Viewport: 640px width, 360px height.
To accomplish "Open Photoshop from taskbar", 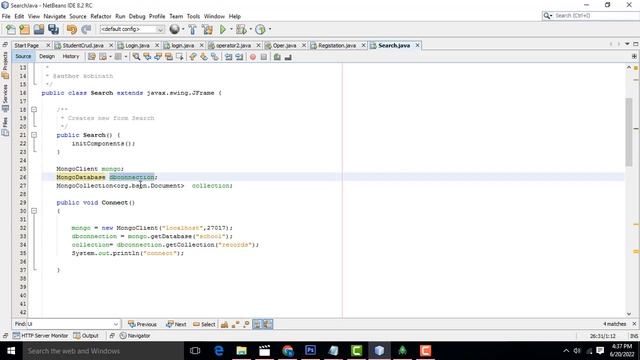I will pyautogui.click(x=311, y=351).
